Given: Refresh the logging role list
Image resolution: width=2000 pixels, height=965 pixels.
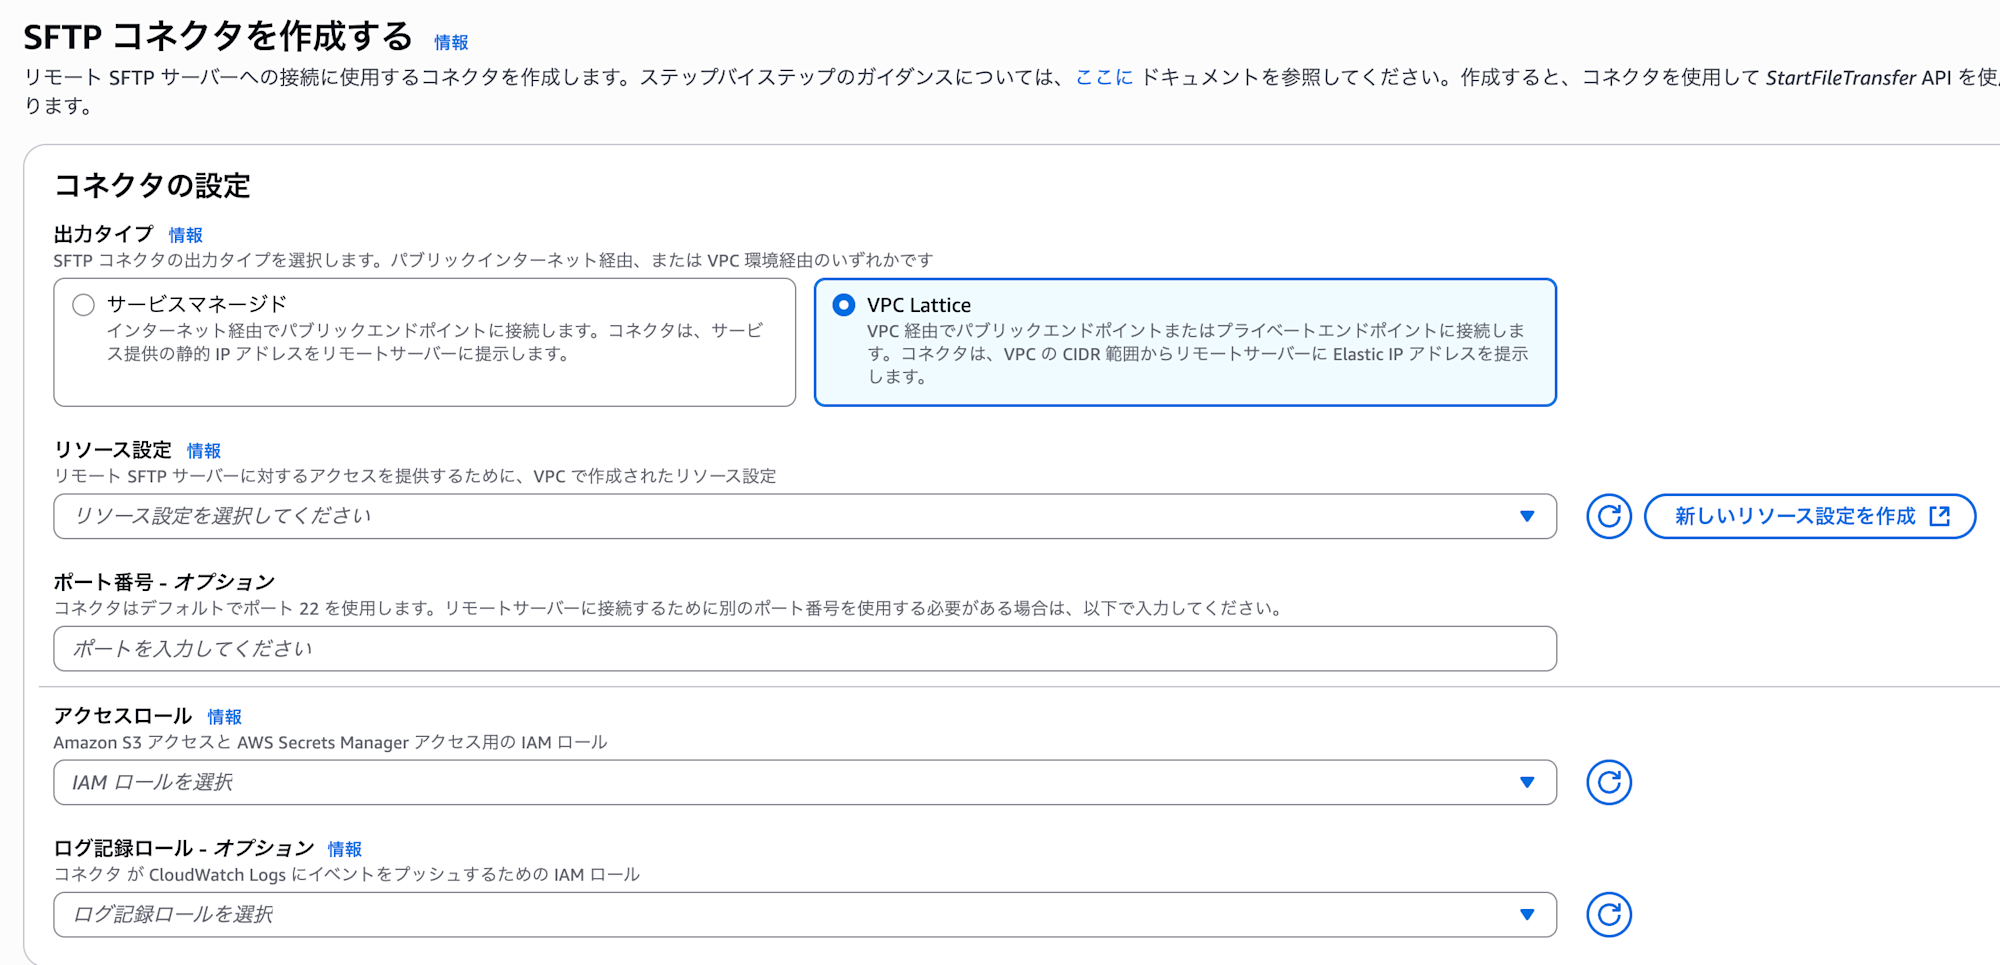Looking at the screenshot, I should [x=1608, y=914].
